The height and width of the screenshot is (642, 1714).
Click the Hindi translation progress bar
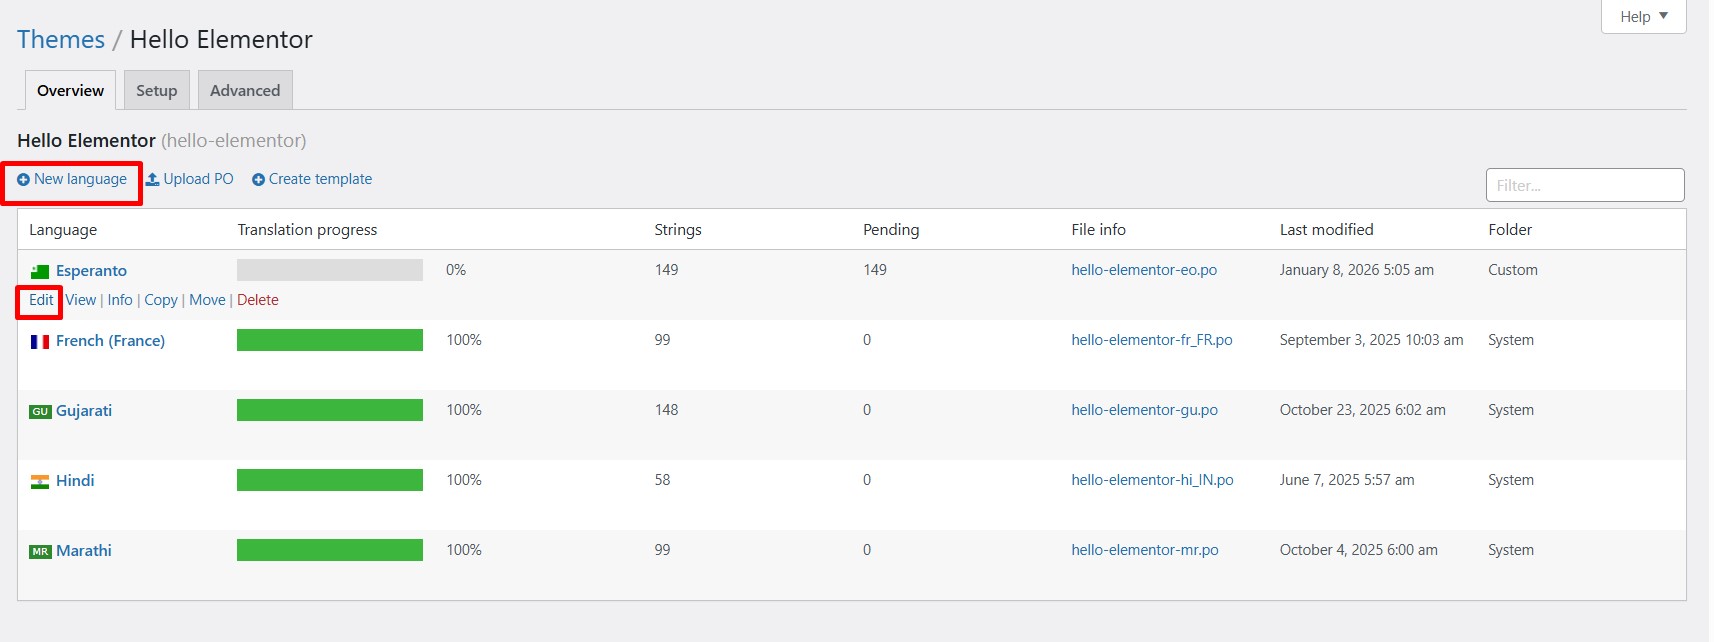pos(330,480)
